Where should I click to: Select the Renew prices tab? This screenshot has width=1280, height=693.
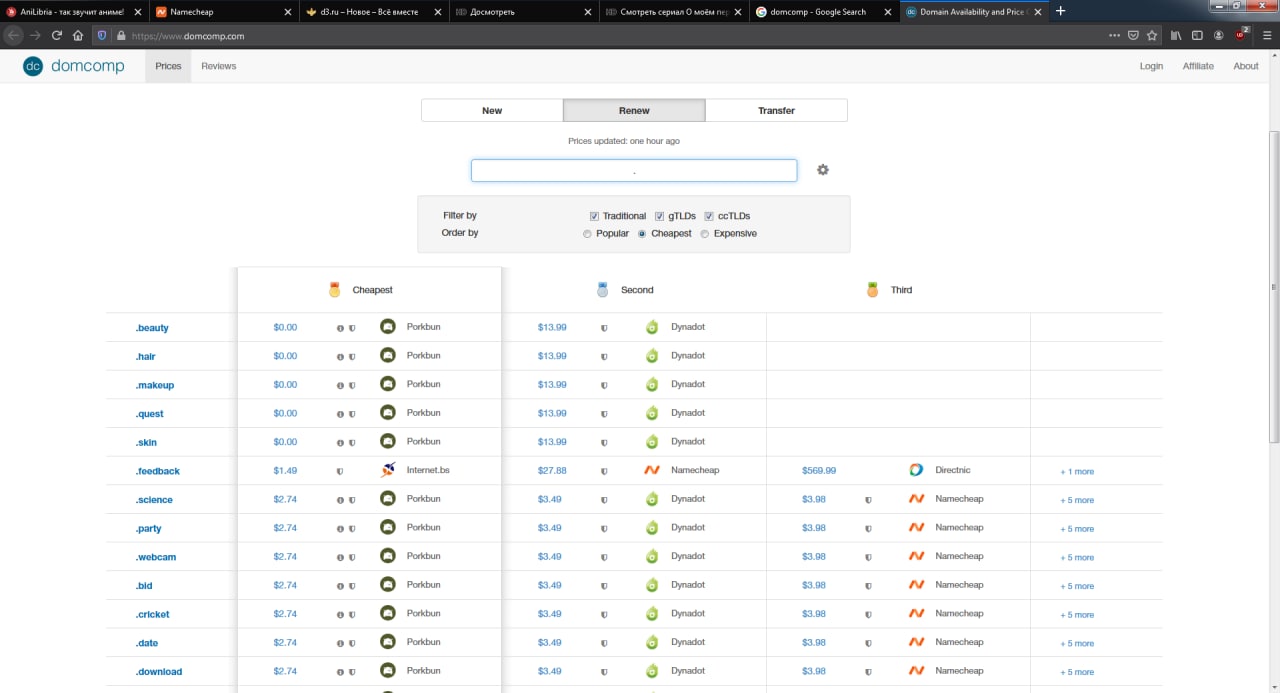click(x=634, y=110)
